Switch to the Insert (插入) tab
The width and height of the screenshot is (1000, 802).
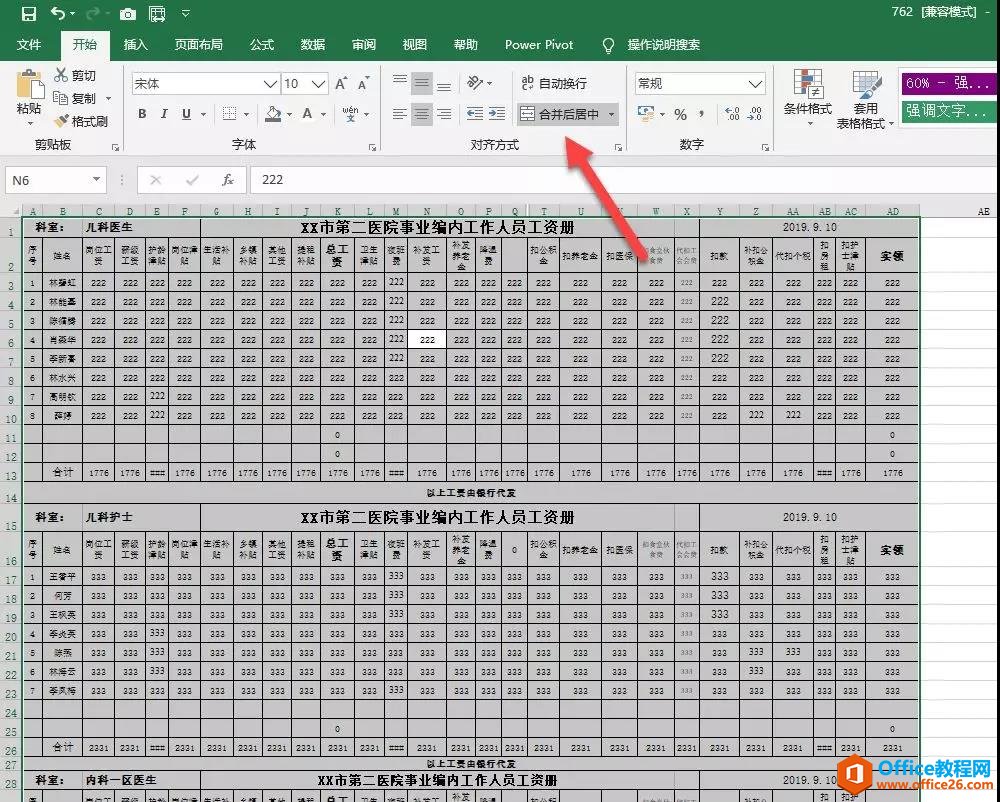tap(135, 45)
